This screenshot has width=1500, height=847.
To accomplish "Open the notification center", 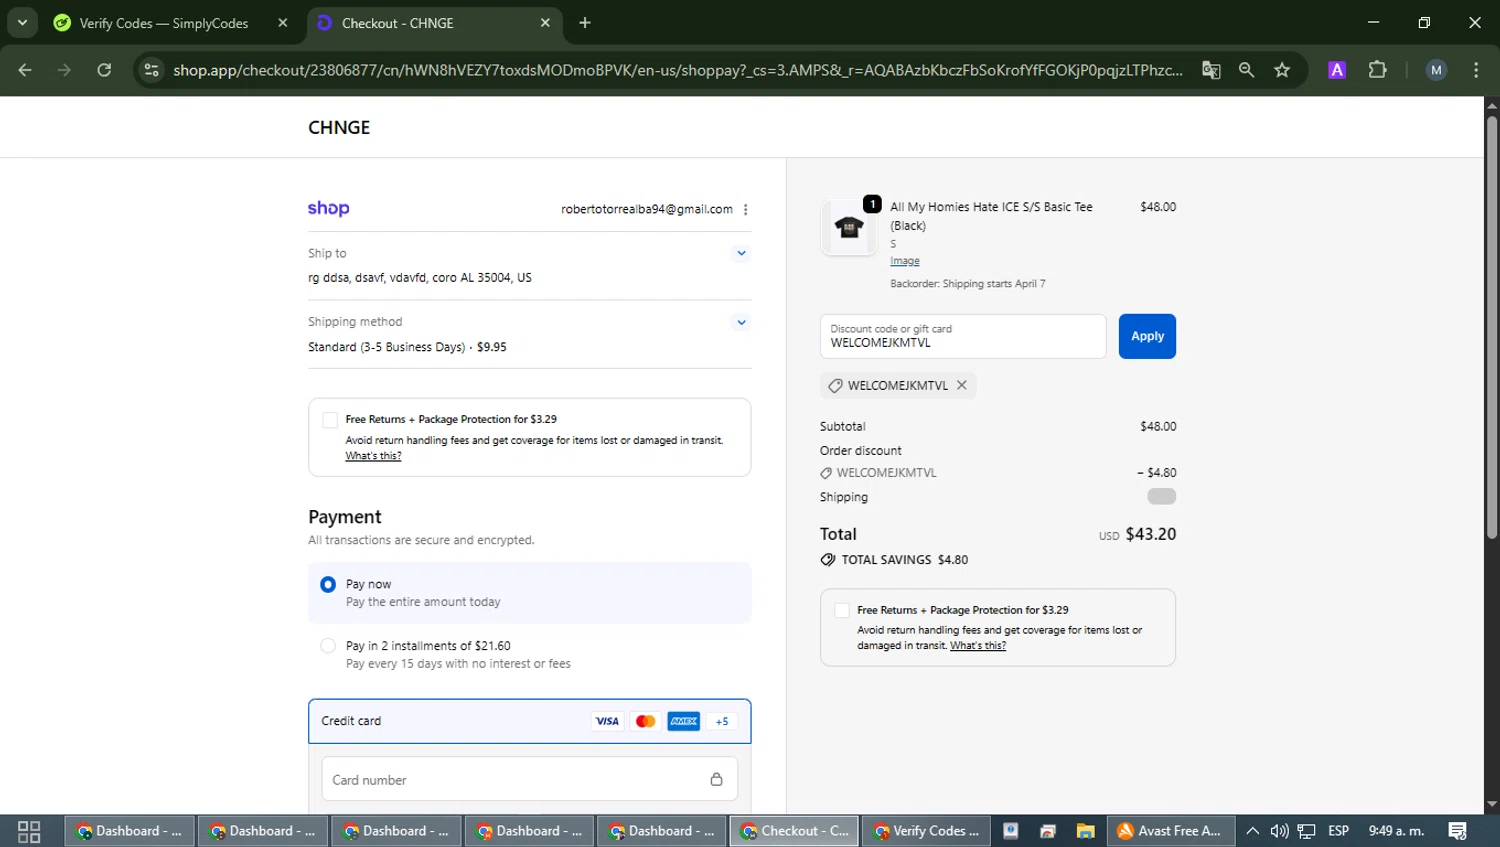I will coord(1457,831).
